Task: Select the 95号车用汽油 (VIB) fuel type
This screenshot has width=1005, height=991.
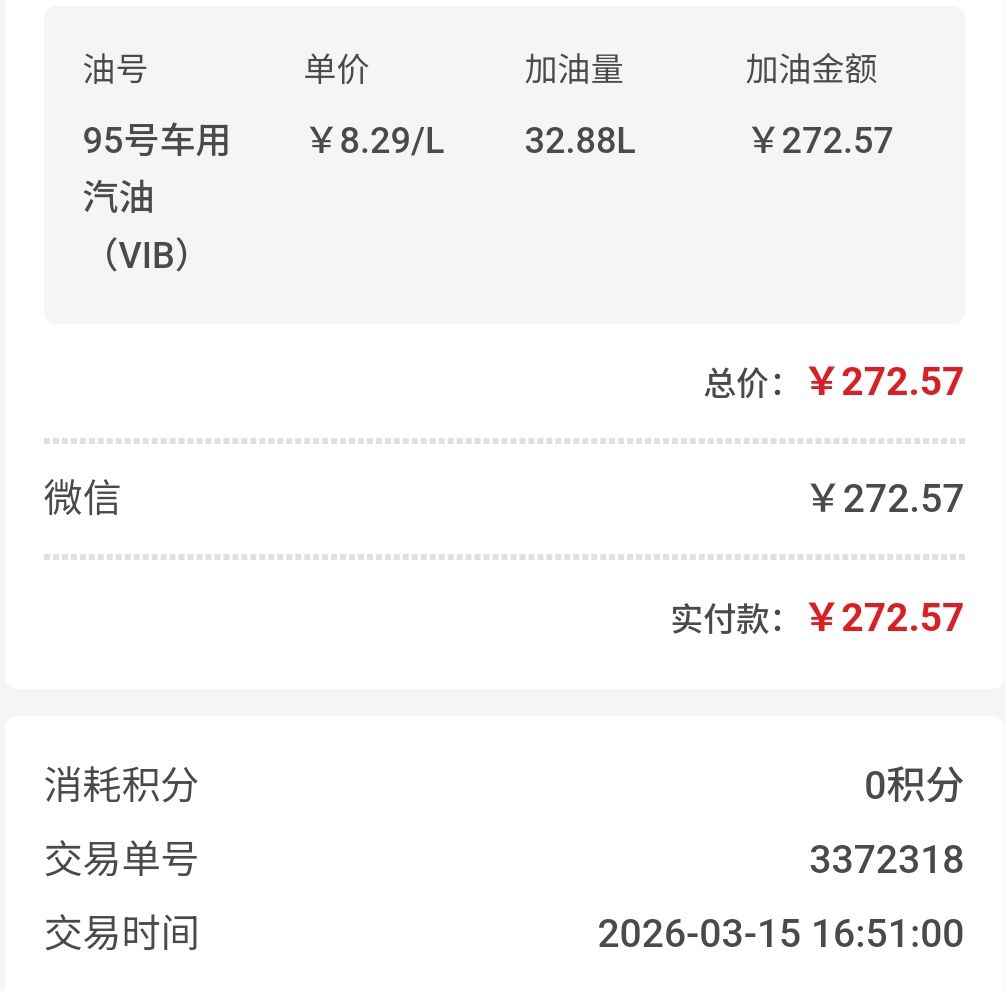Action: [156, 198]
